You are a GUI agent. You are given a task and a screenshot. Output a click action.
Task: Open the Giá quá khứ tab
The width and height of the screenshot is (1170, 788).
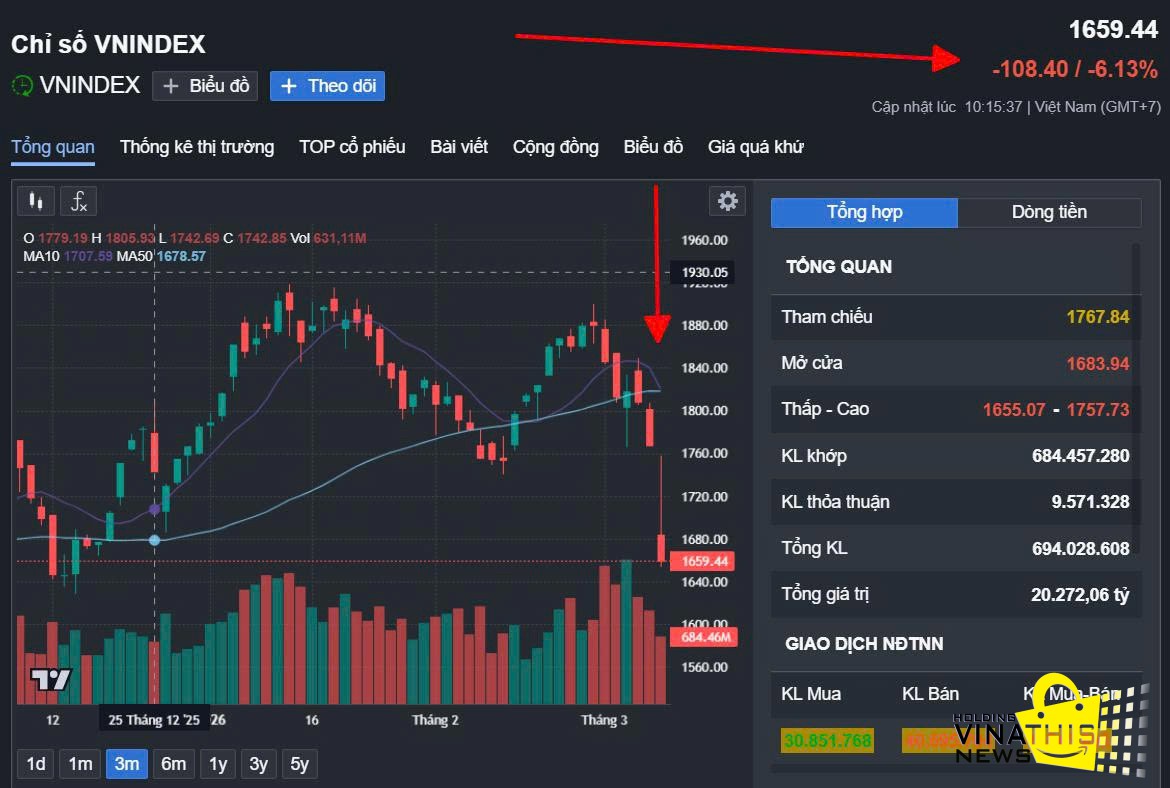(755, 147)
